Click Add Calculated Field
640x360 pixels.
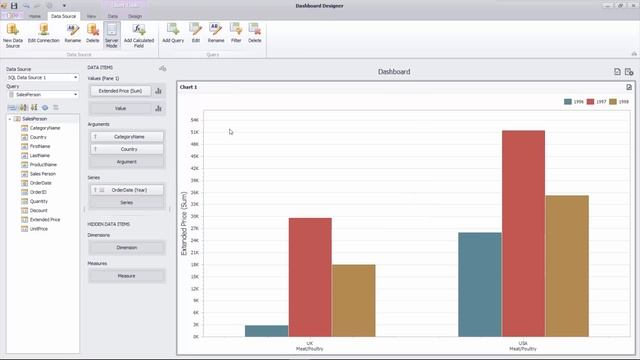coord(139,36)
